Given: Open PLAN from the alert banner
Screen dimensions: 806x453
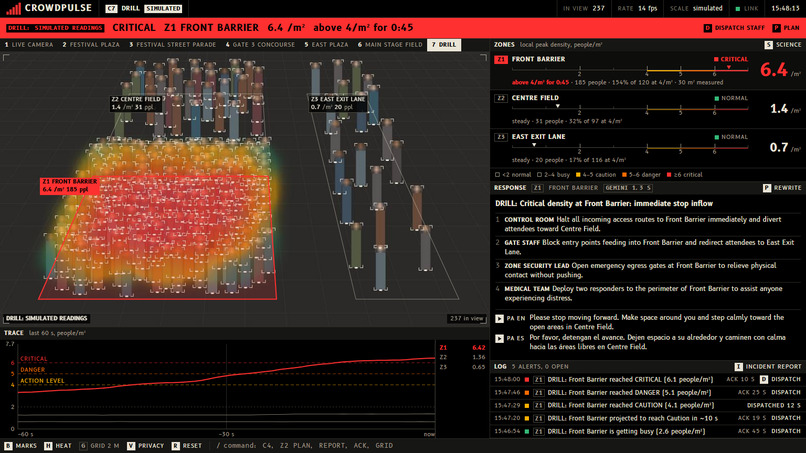Looking at the screenshot, I should [x=786, y=28].
